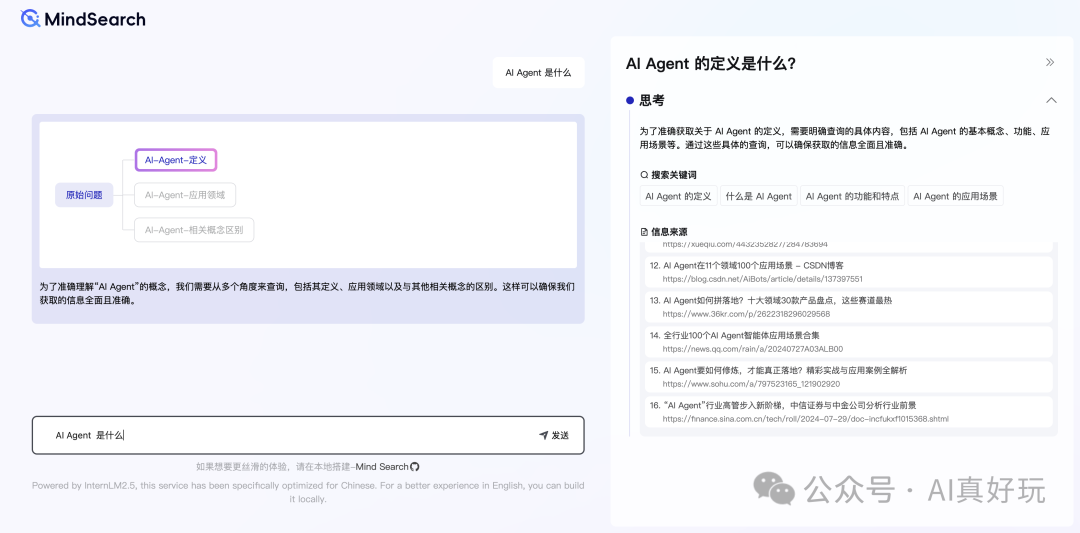Click the partially visible xueqiu.com URL
Image resolution: width=1080 pixels, height=533 pixels.
point(745,244)
